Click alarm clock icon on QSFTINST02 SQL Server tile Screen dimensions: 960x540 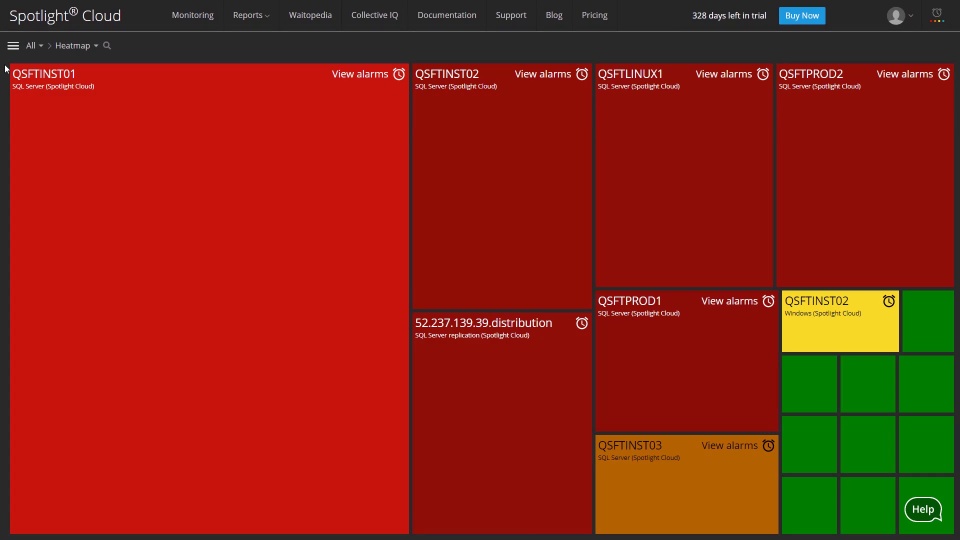click(582, 74)
